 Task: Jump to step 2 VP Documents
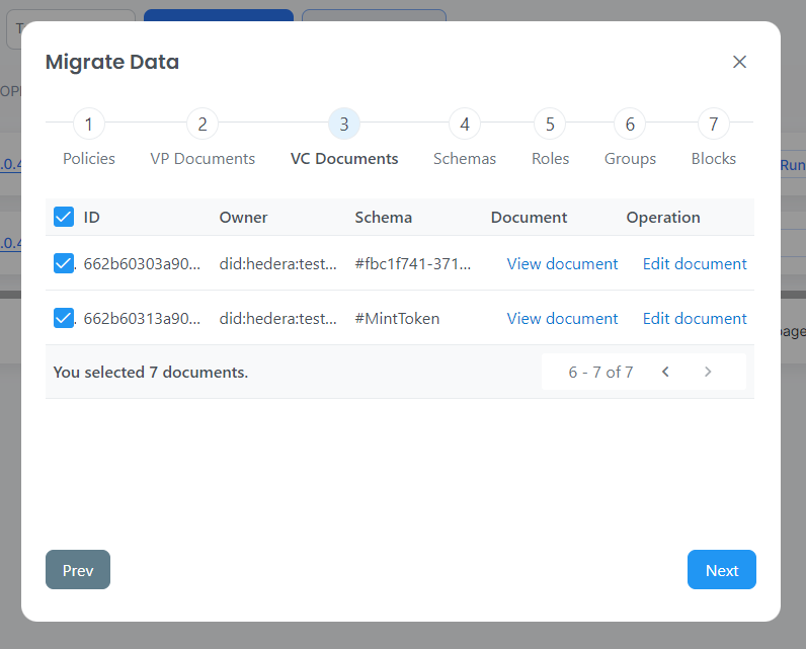202,125
